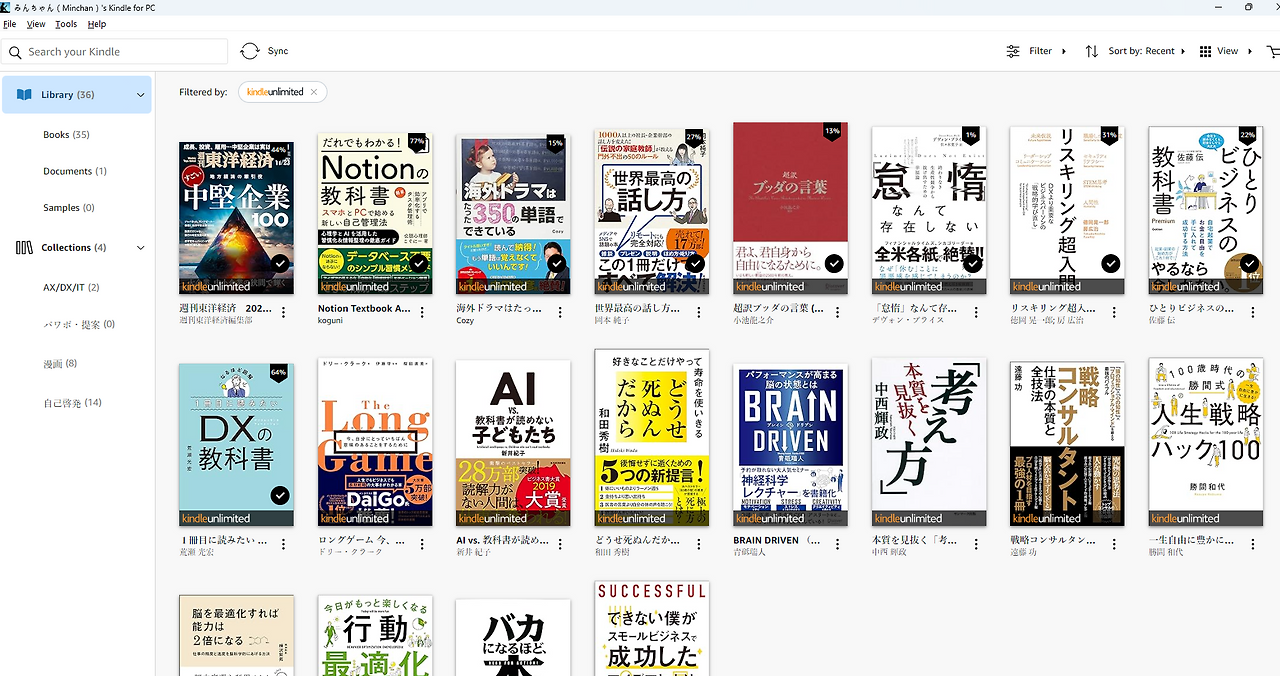The image size is (1280, 676).
Task: Click downloaded checkmark on 海外ドラマ cover
Action: pyautogui.click(x=558, y=264)
